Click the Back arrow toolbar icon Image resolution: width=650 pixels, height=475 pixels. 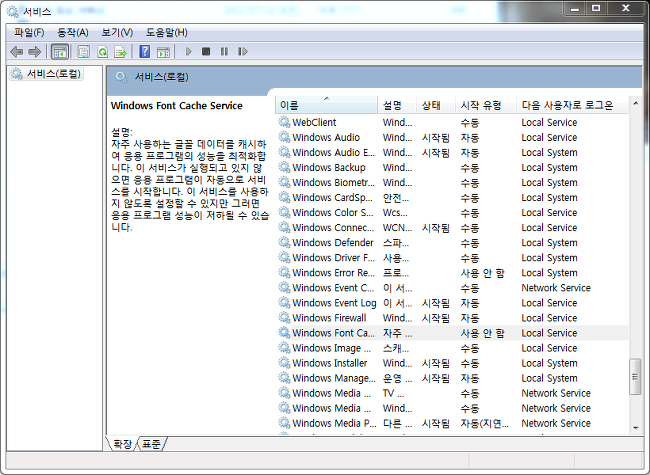point(17,52)
